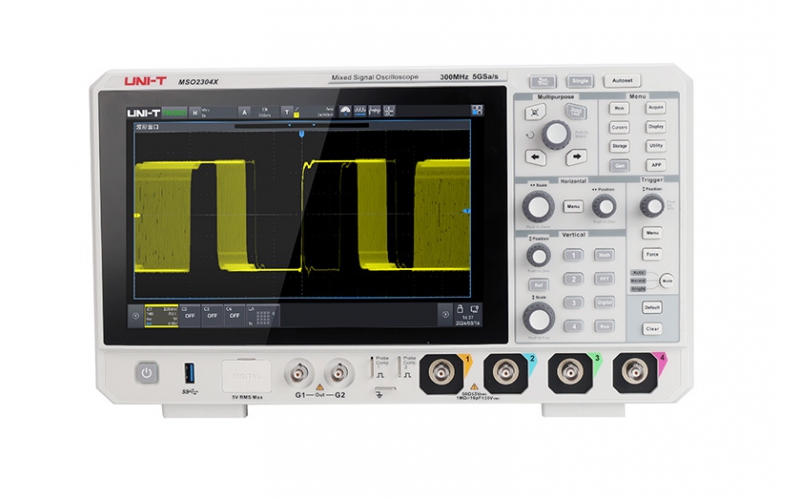Push the Digital button
This screenshot has height=500, width=800.
(604, 302)
